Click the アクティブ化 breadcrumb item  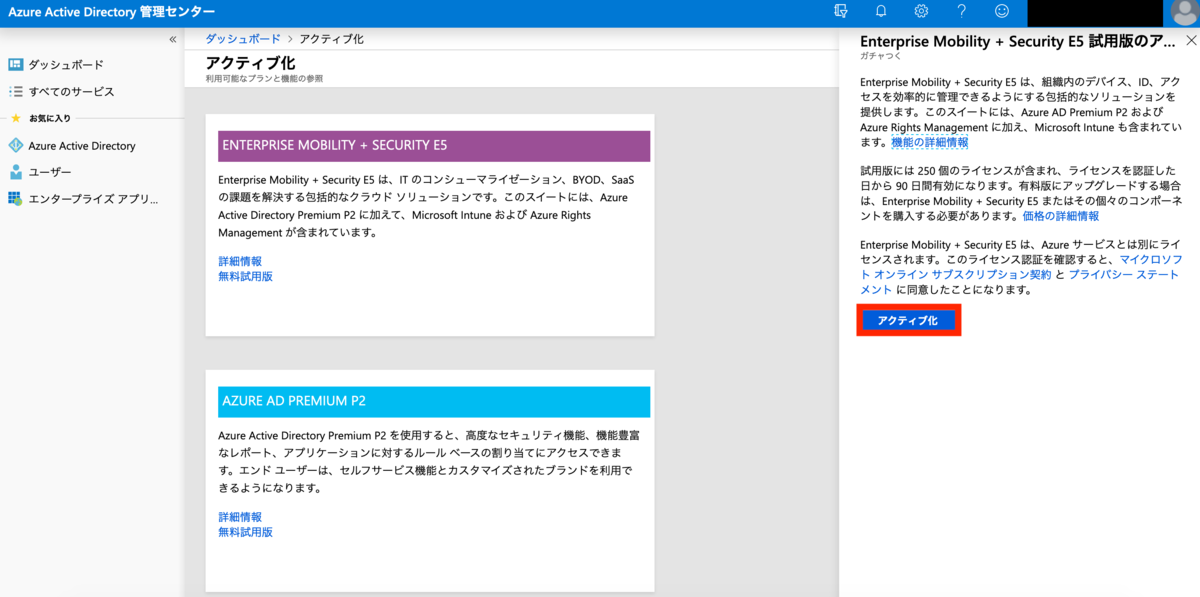(332, 39)
